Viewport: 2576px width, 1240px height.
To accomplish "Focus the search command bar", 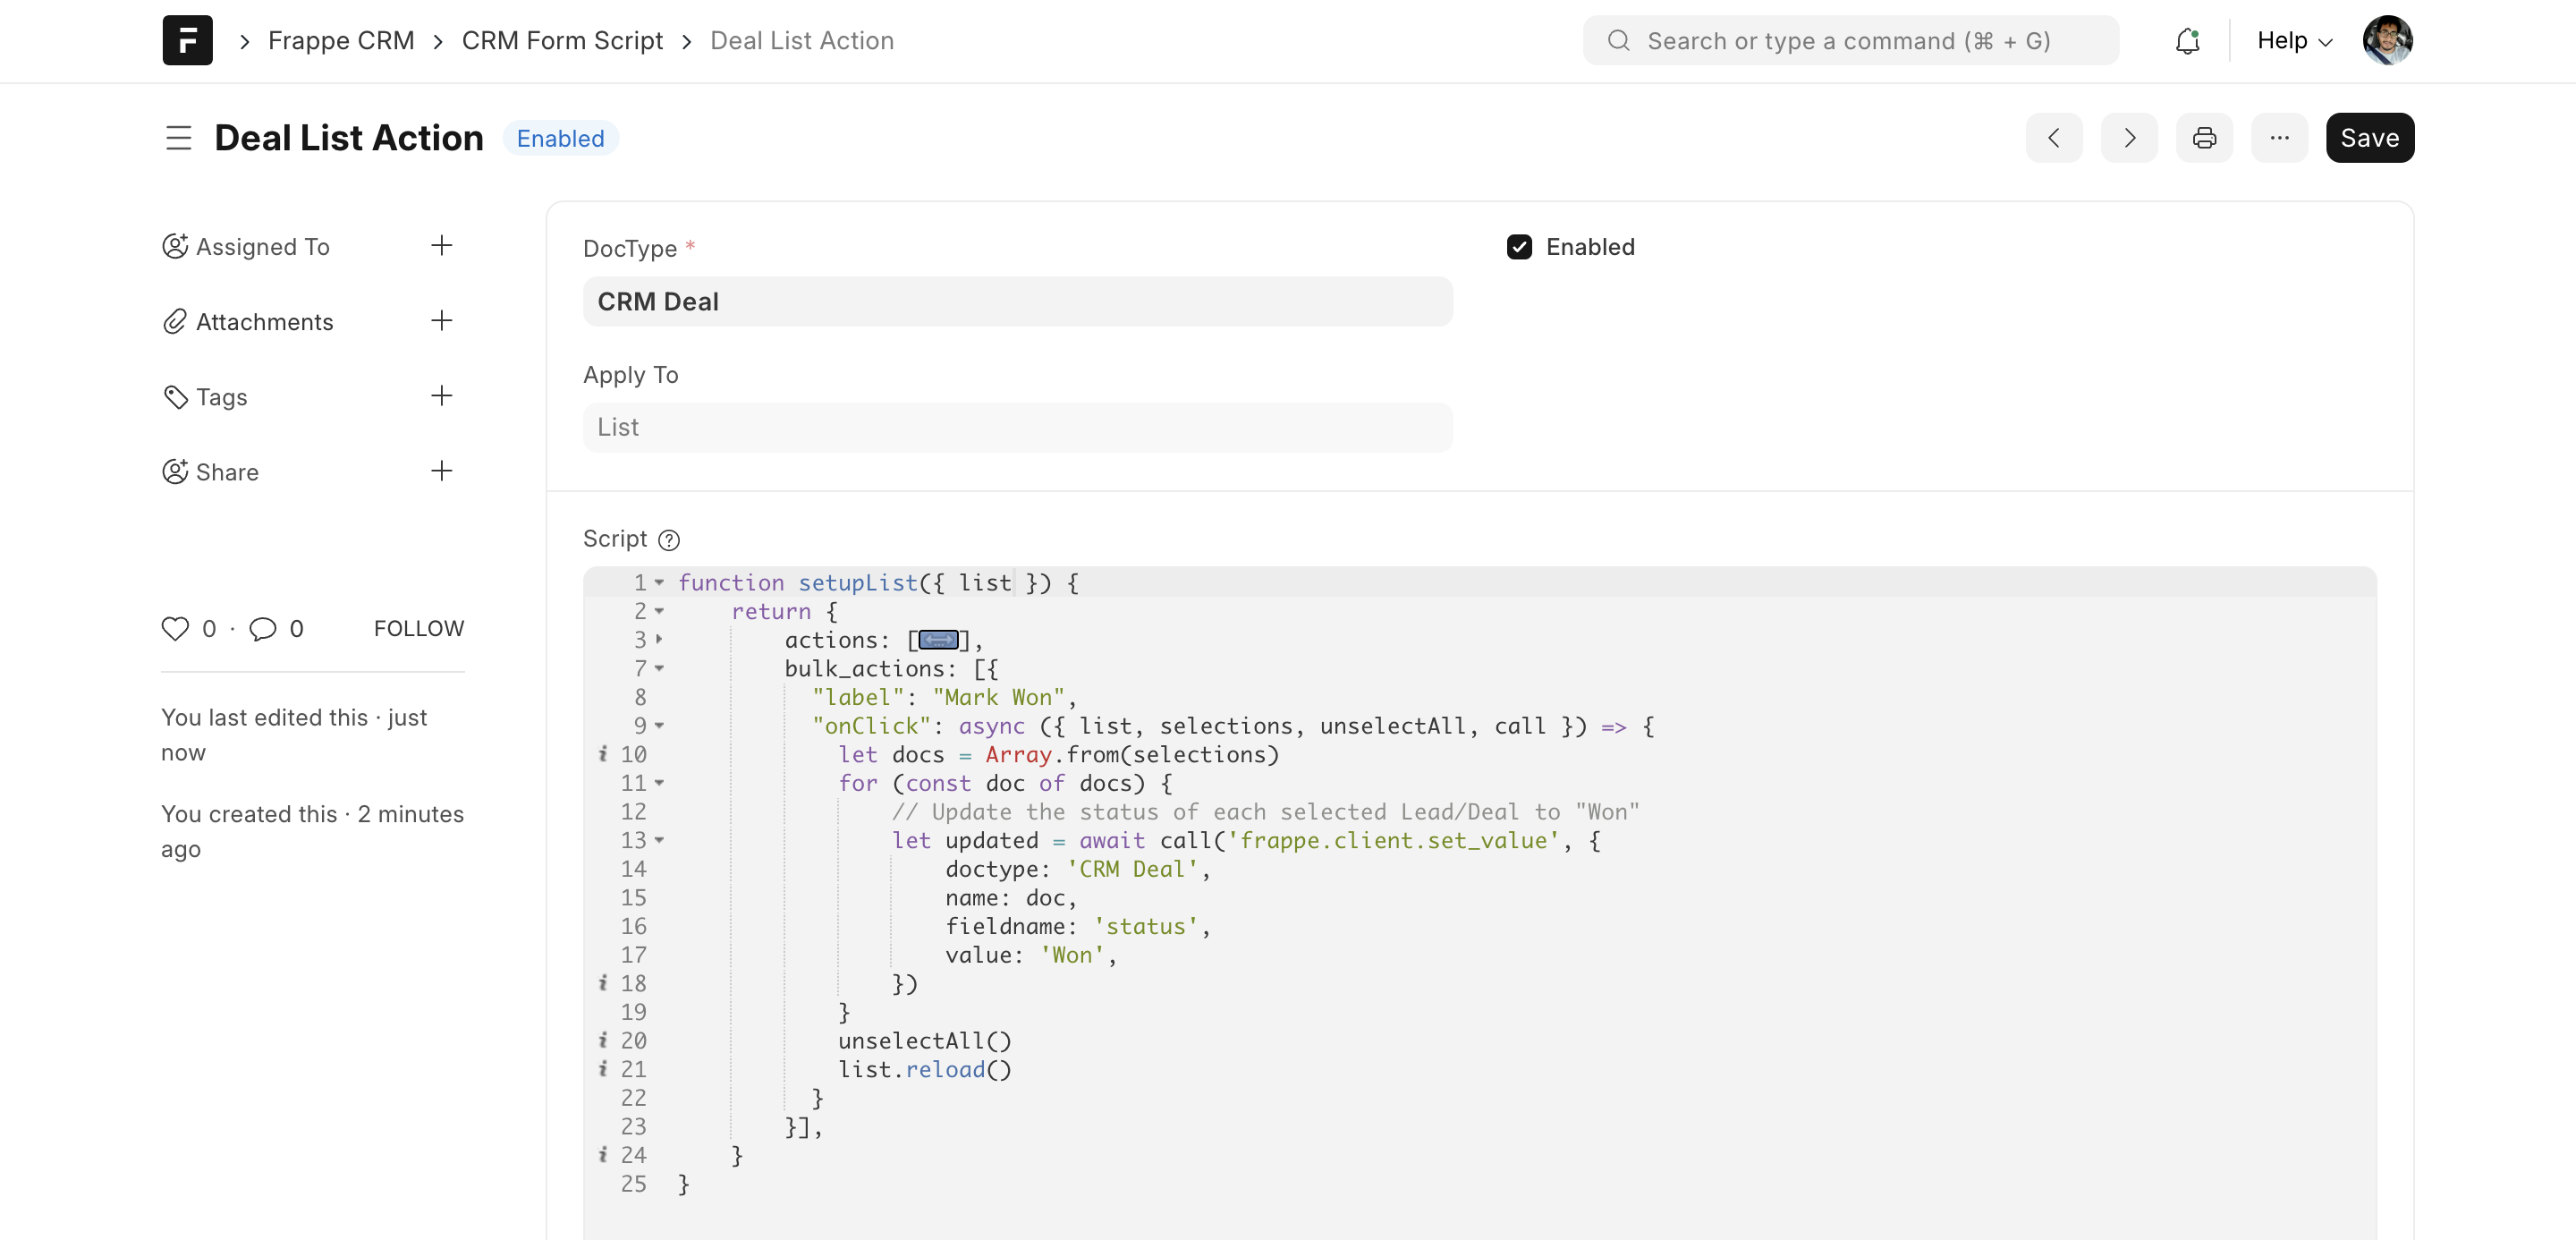I will [x=1850, y=40].
